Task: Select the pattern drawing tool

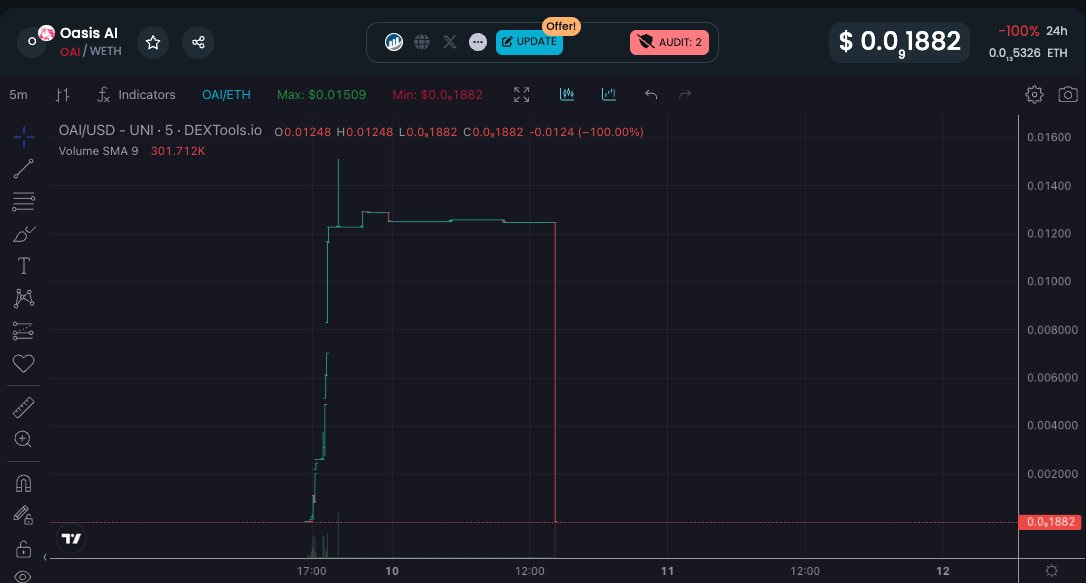Action: pos(24,298)
